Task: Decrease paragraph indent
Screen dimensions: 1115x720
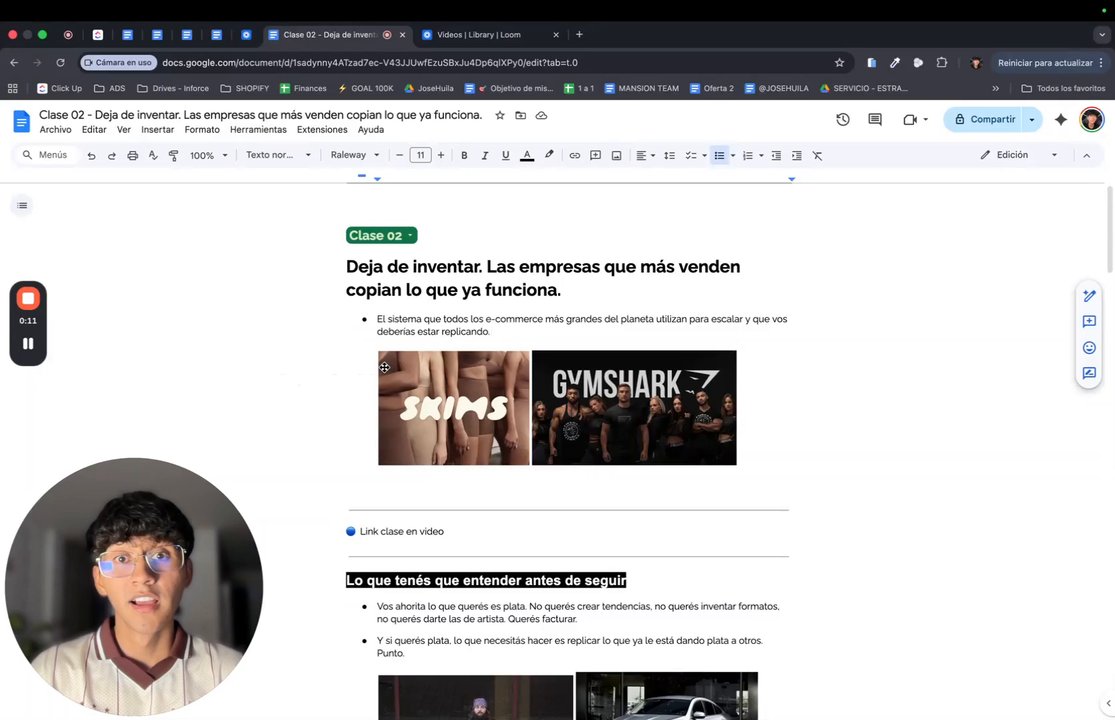Action: tap(777, 156)
